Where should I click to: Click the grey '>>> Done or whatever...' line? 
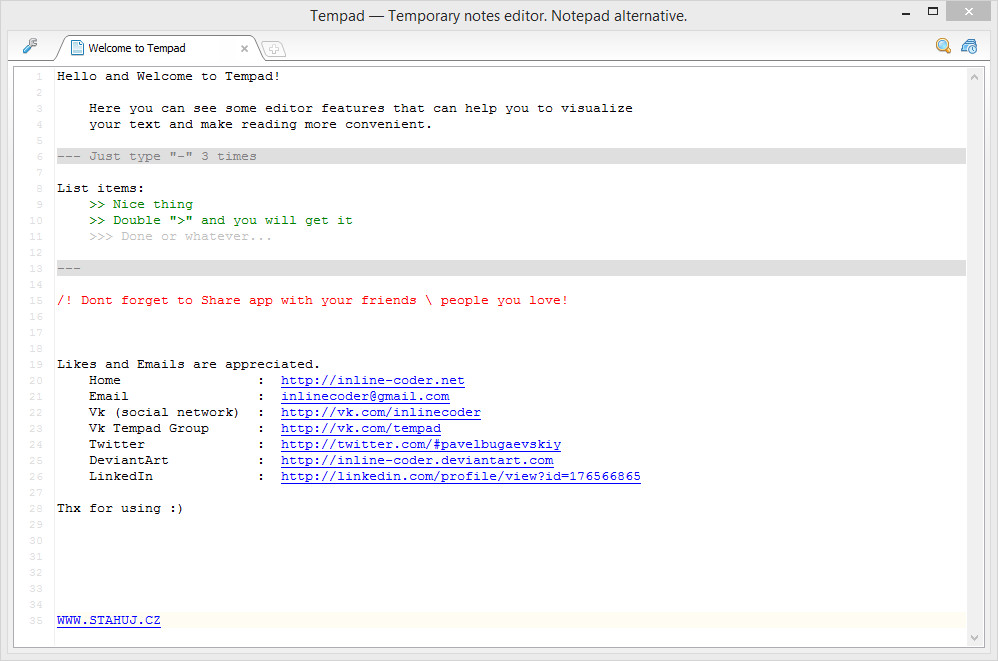(x=181, y=236)
